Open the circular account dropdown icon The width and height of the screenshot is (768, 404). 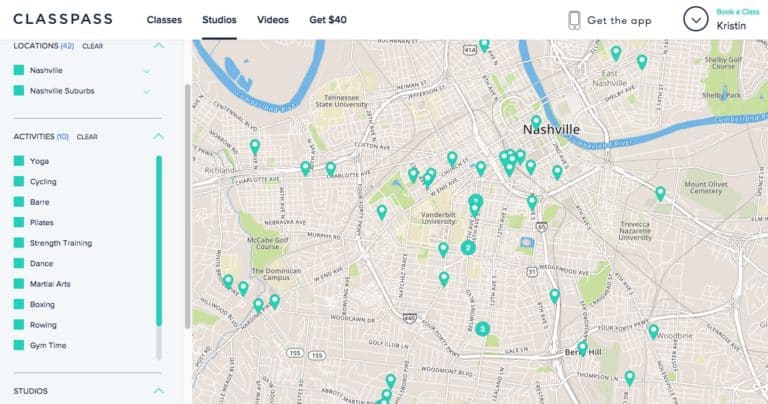click(696, 20)
